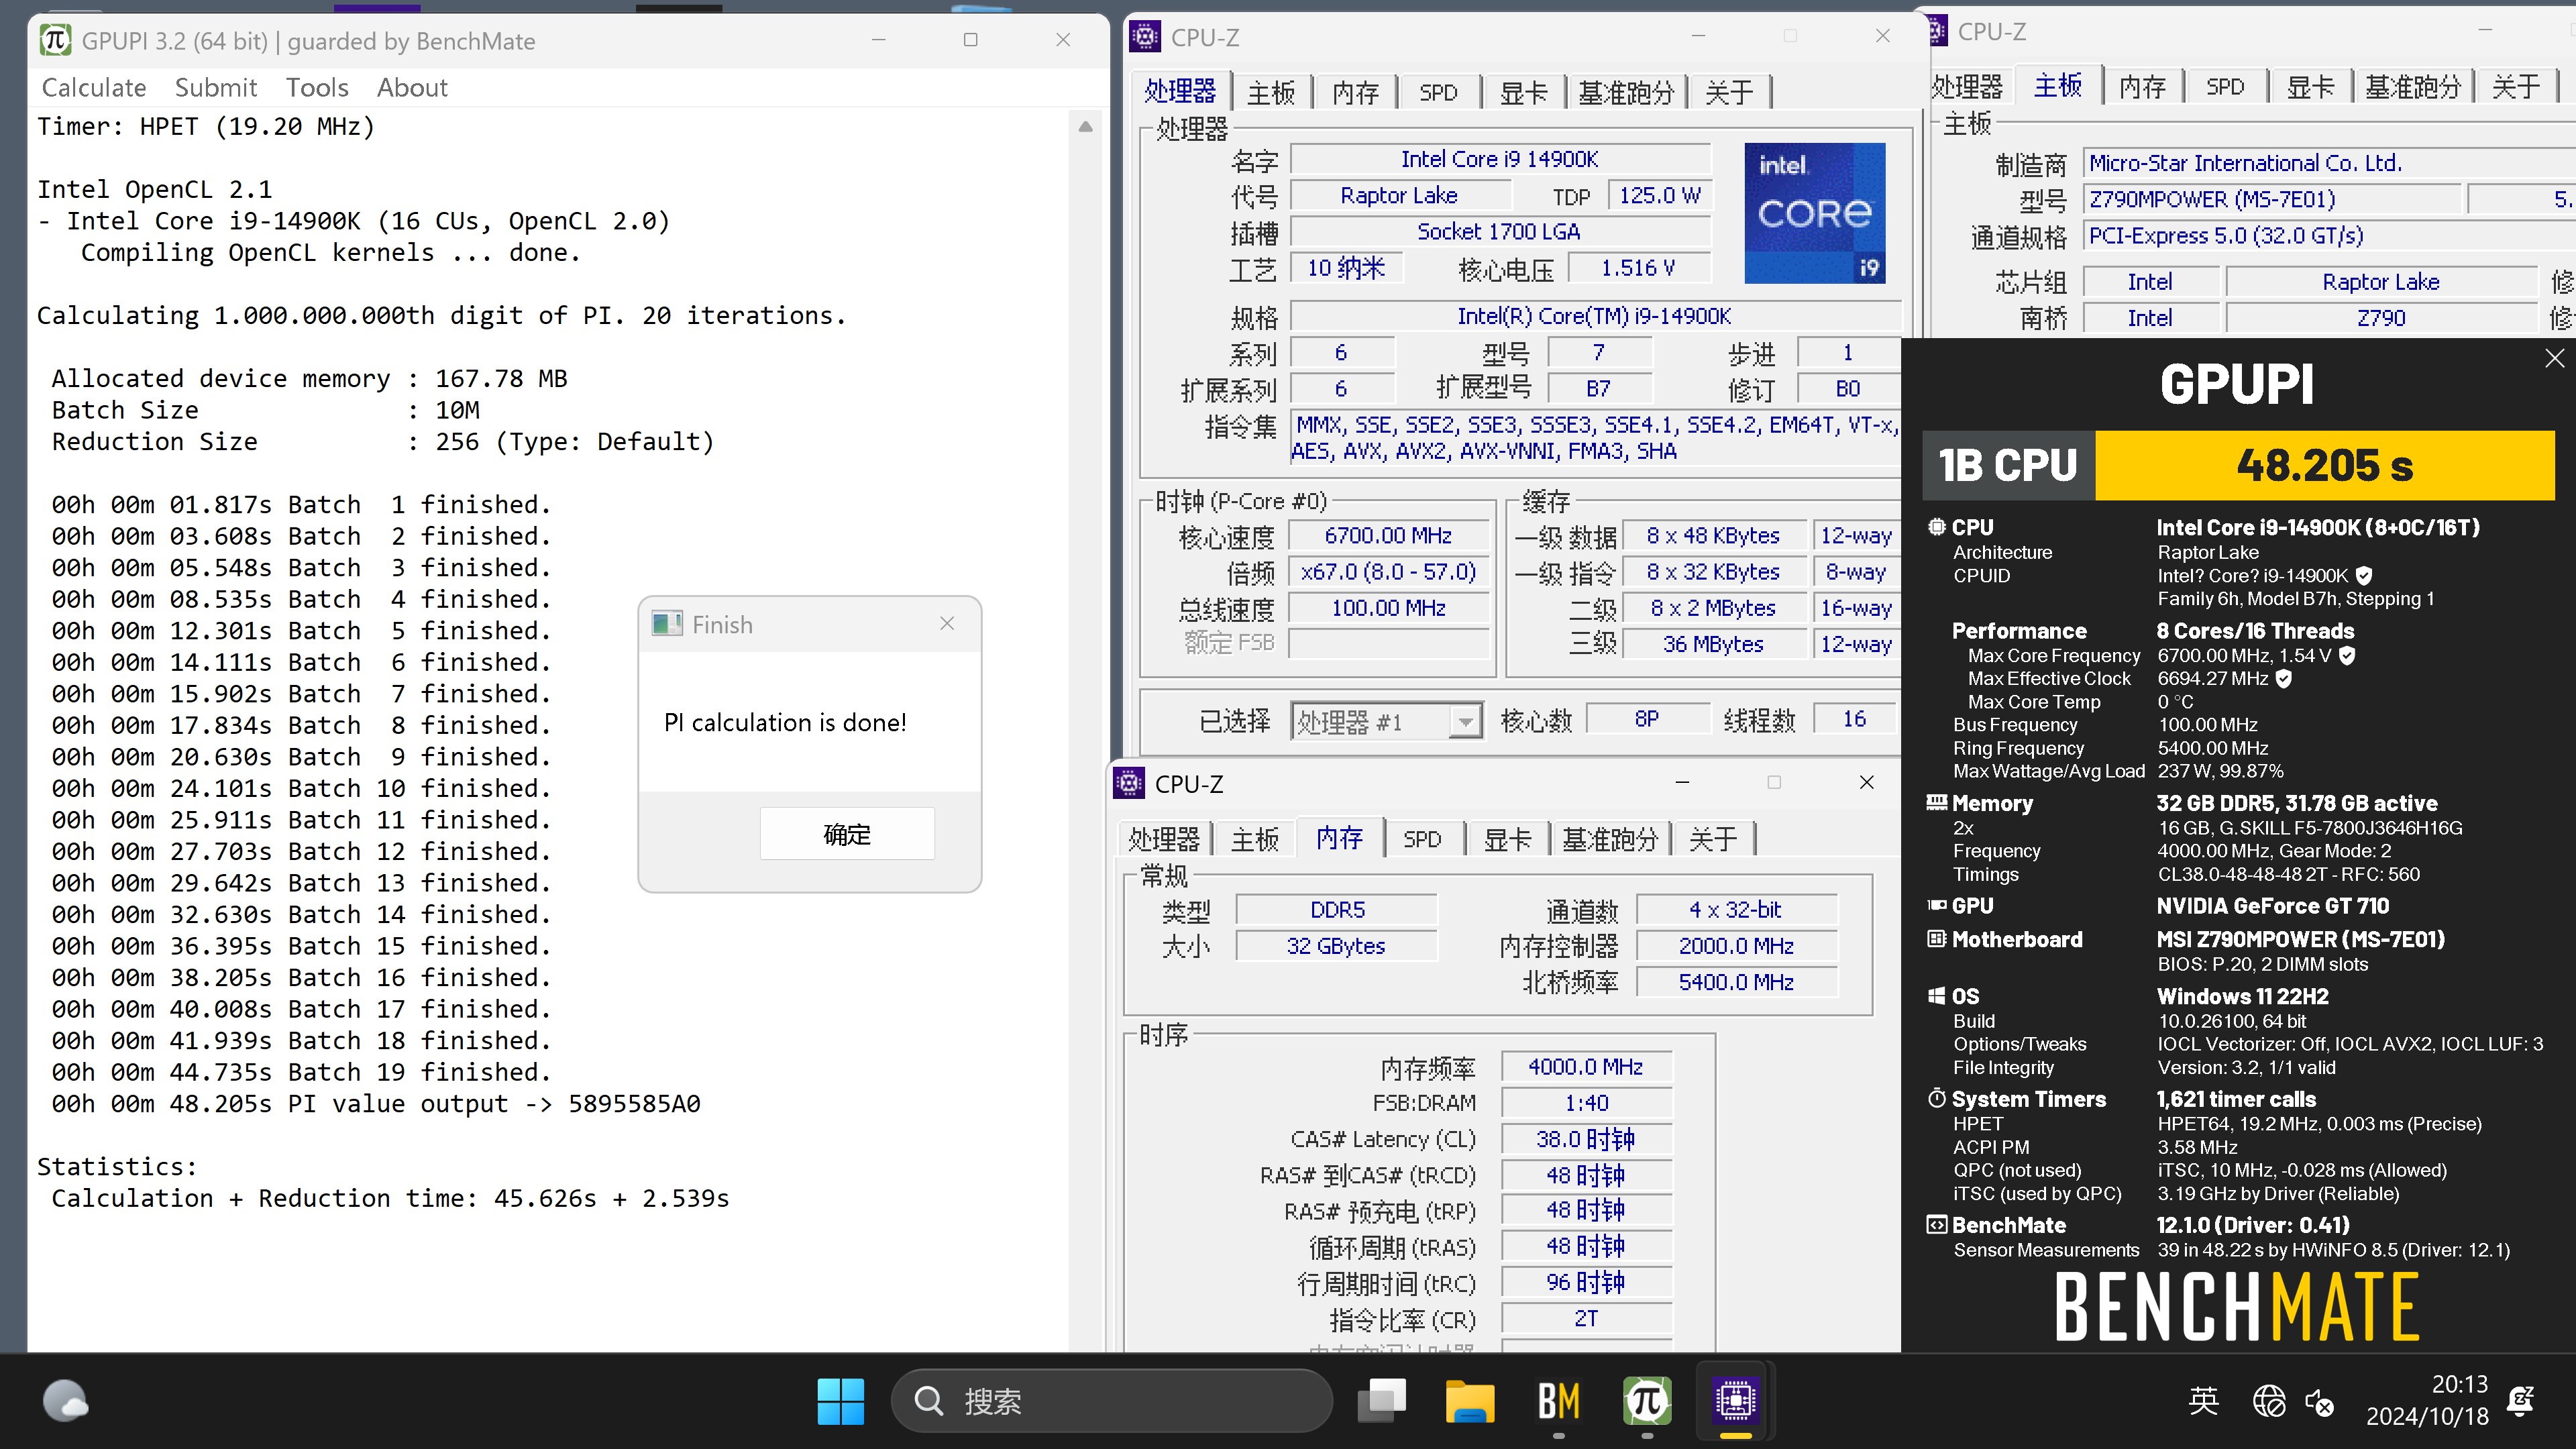Click the CPU-Z icon in processor window title
2576x1449 pixels.
1145,37
